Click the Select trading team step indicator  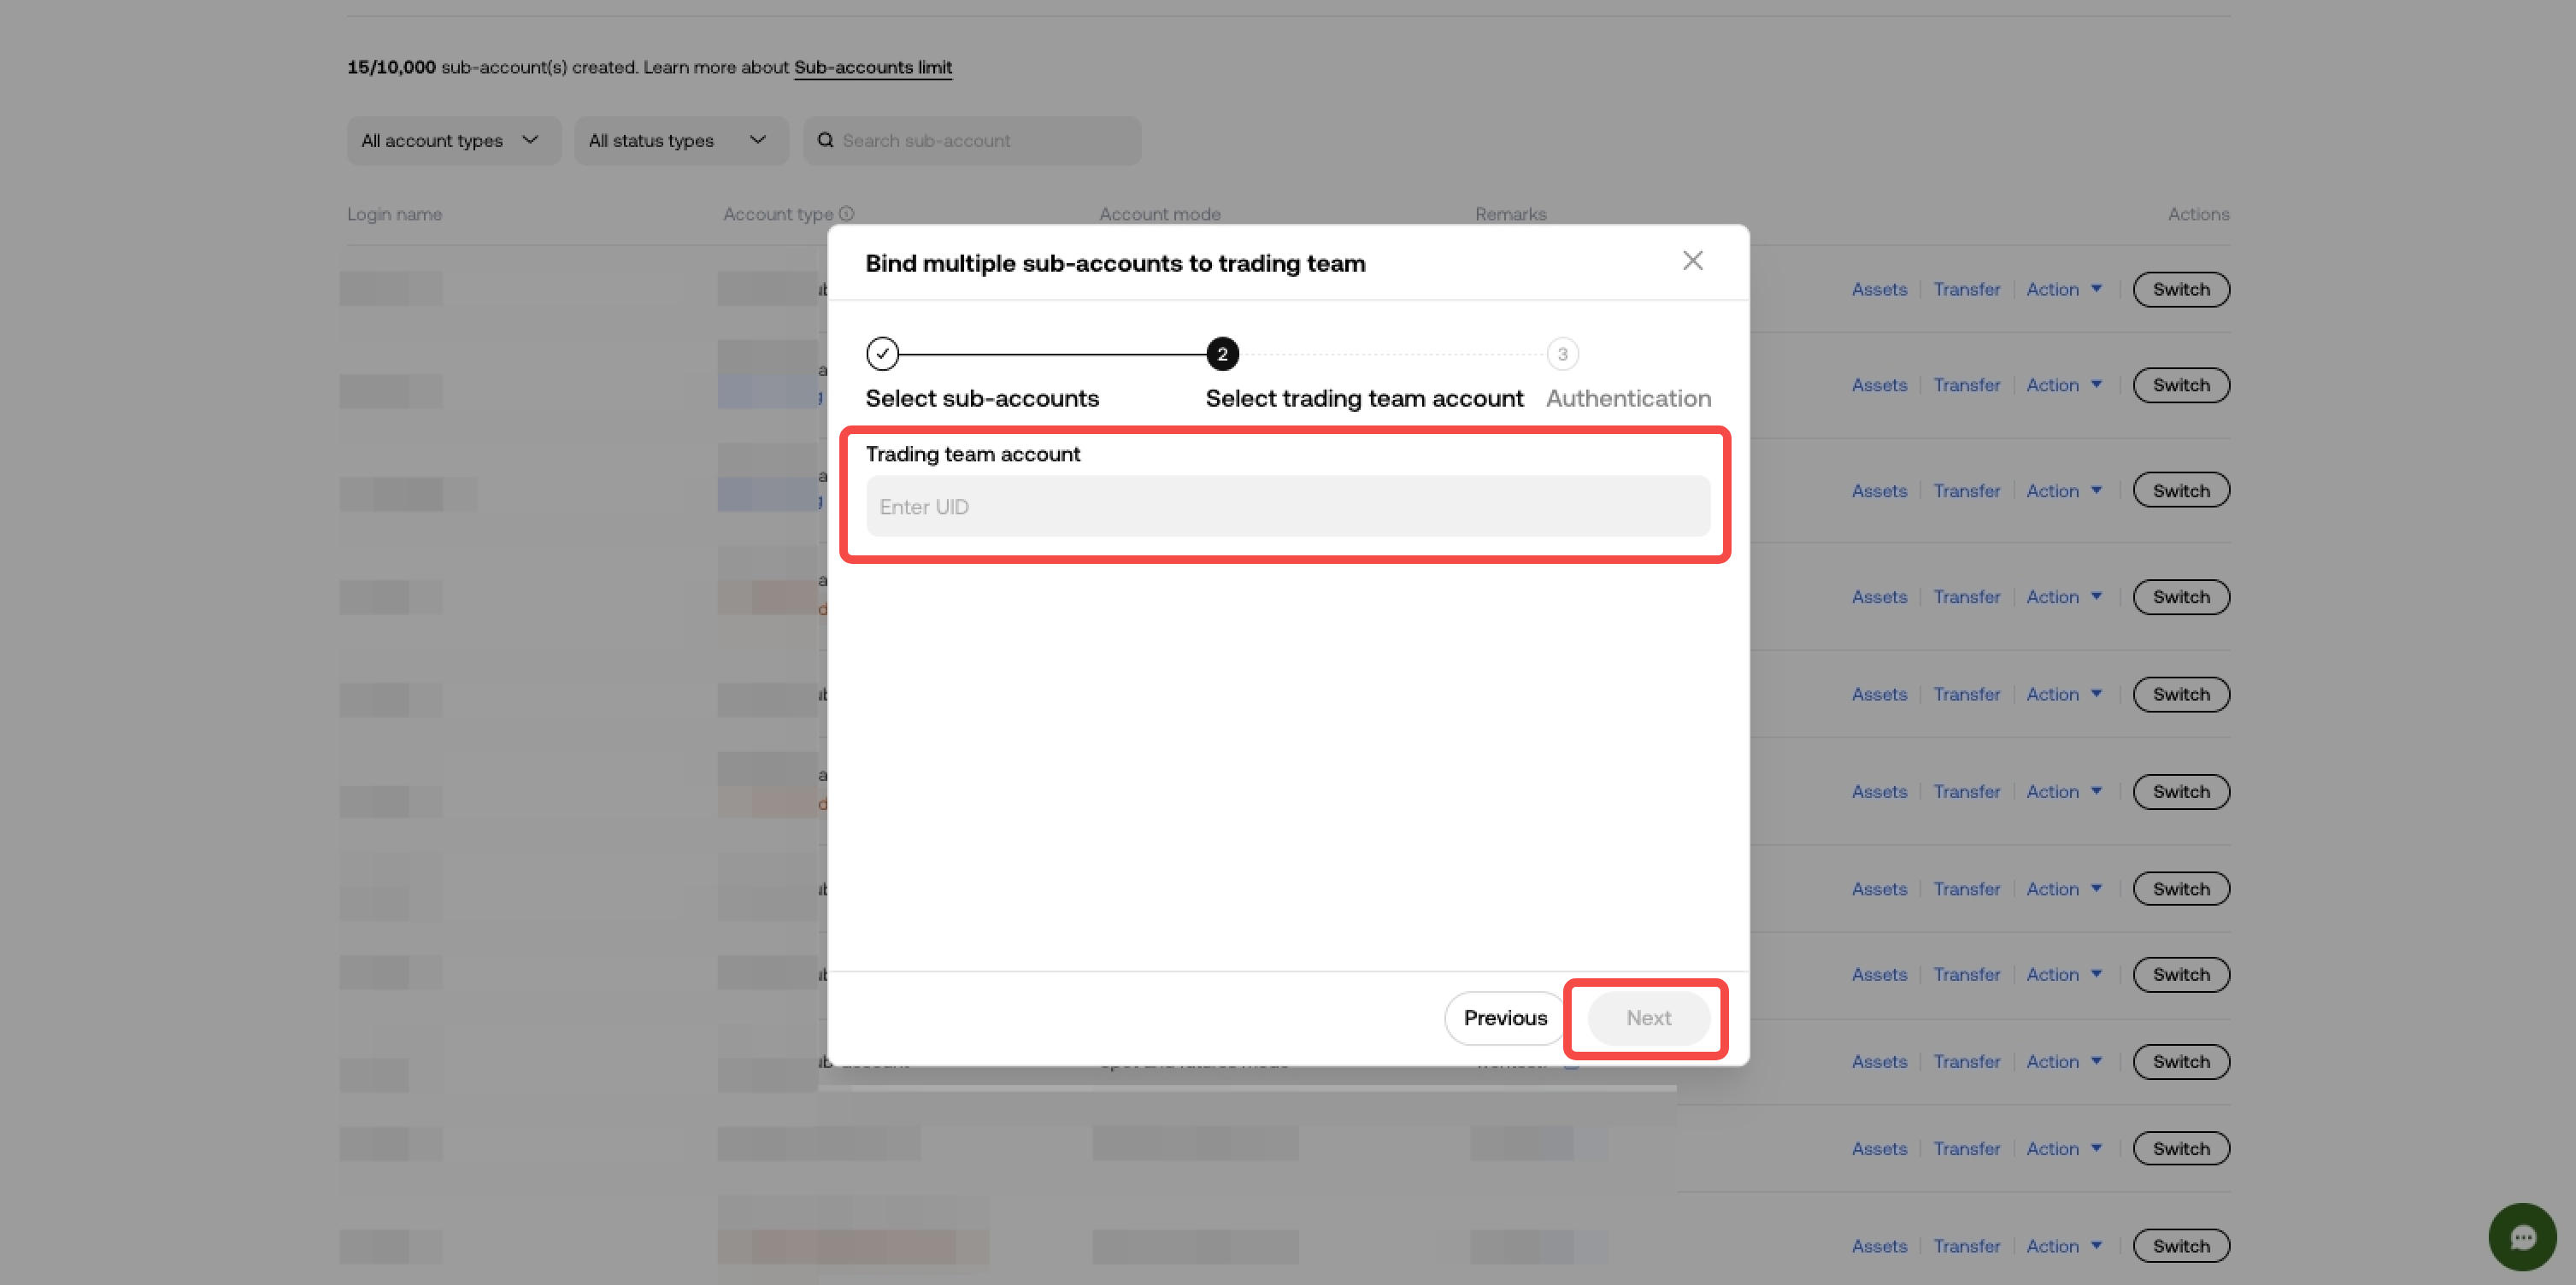pos(1220,354)
